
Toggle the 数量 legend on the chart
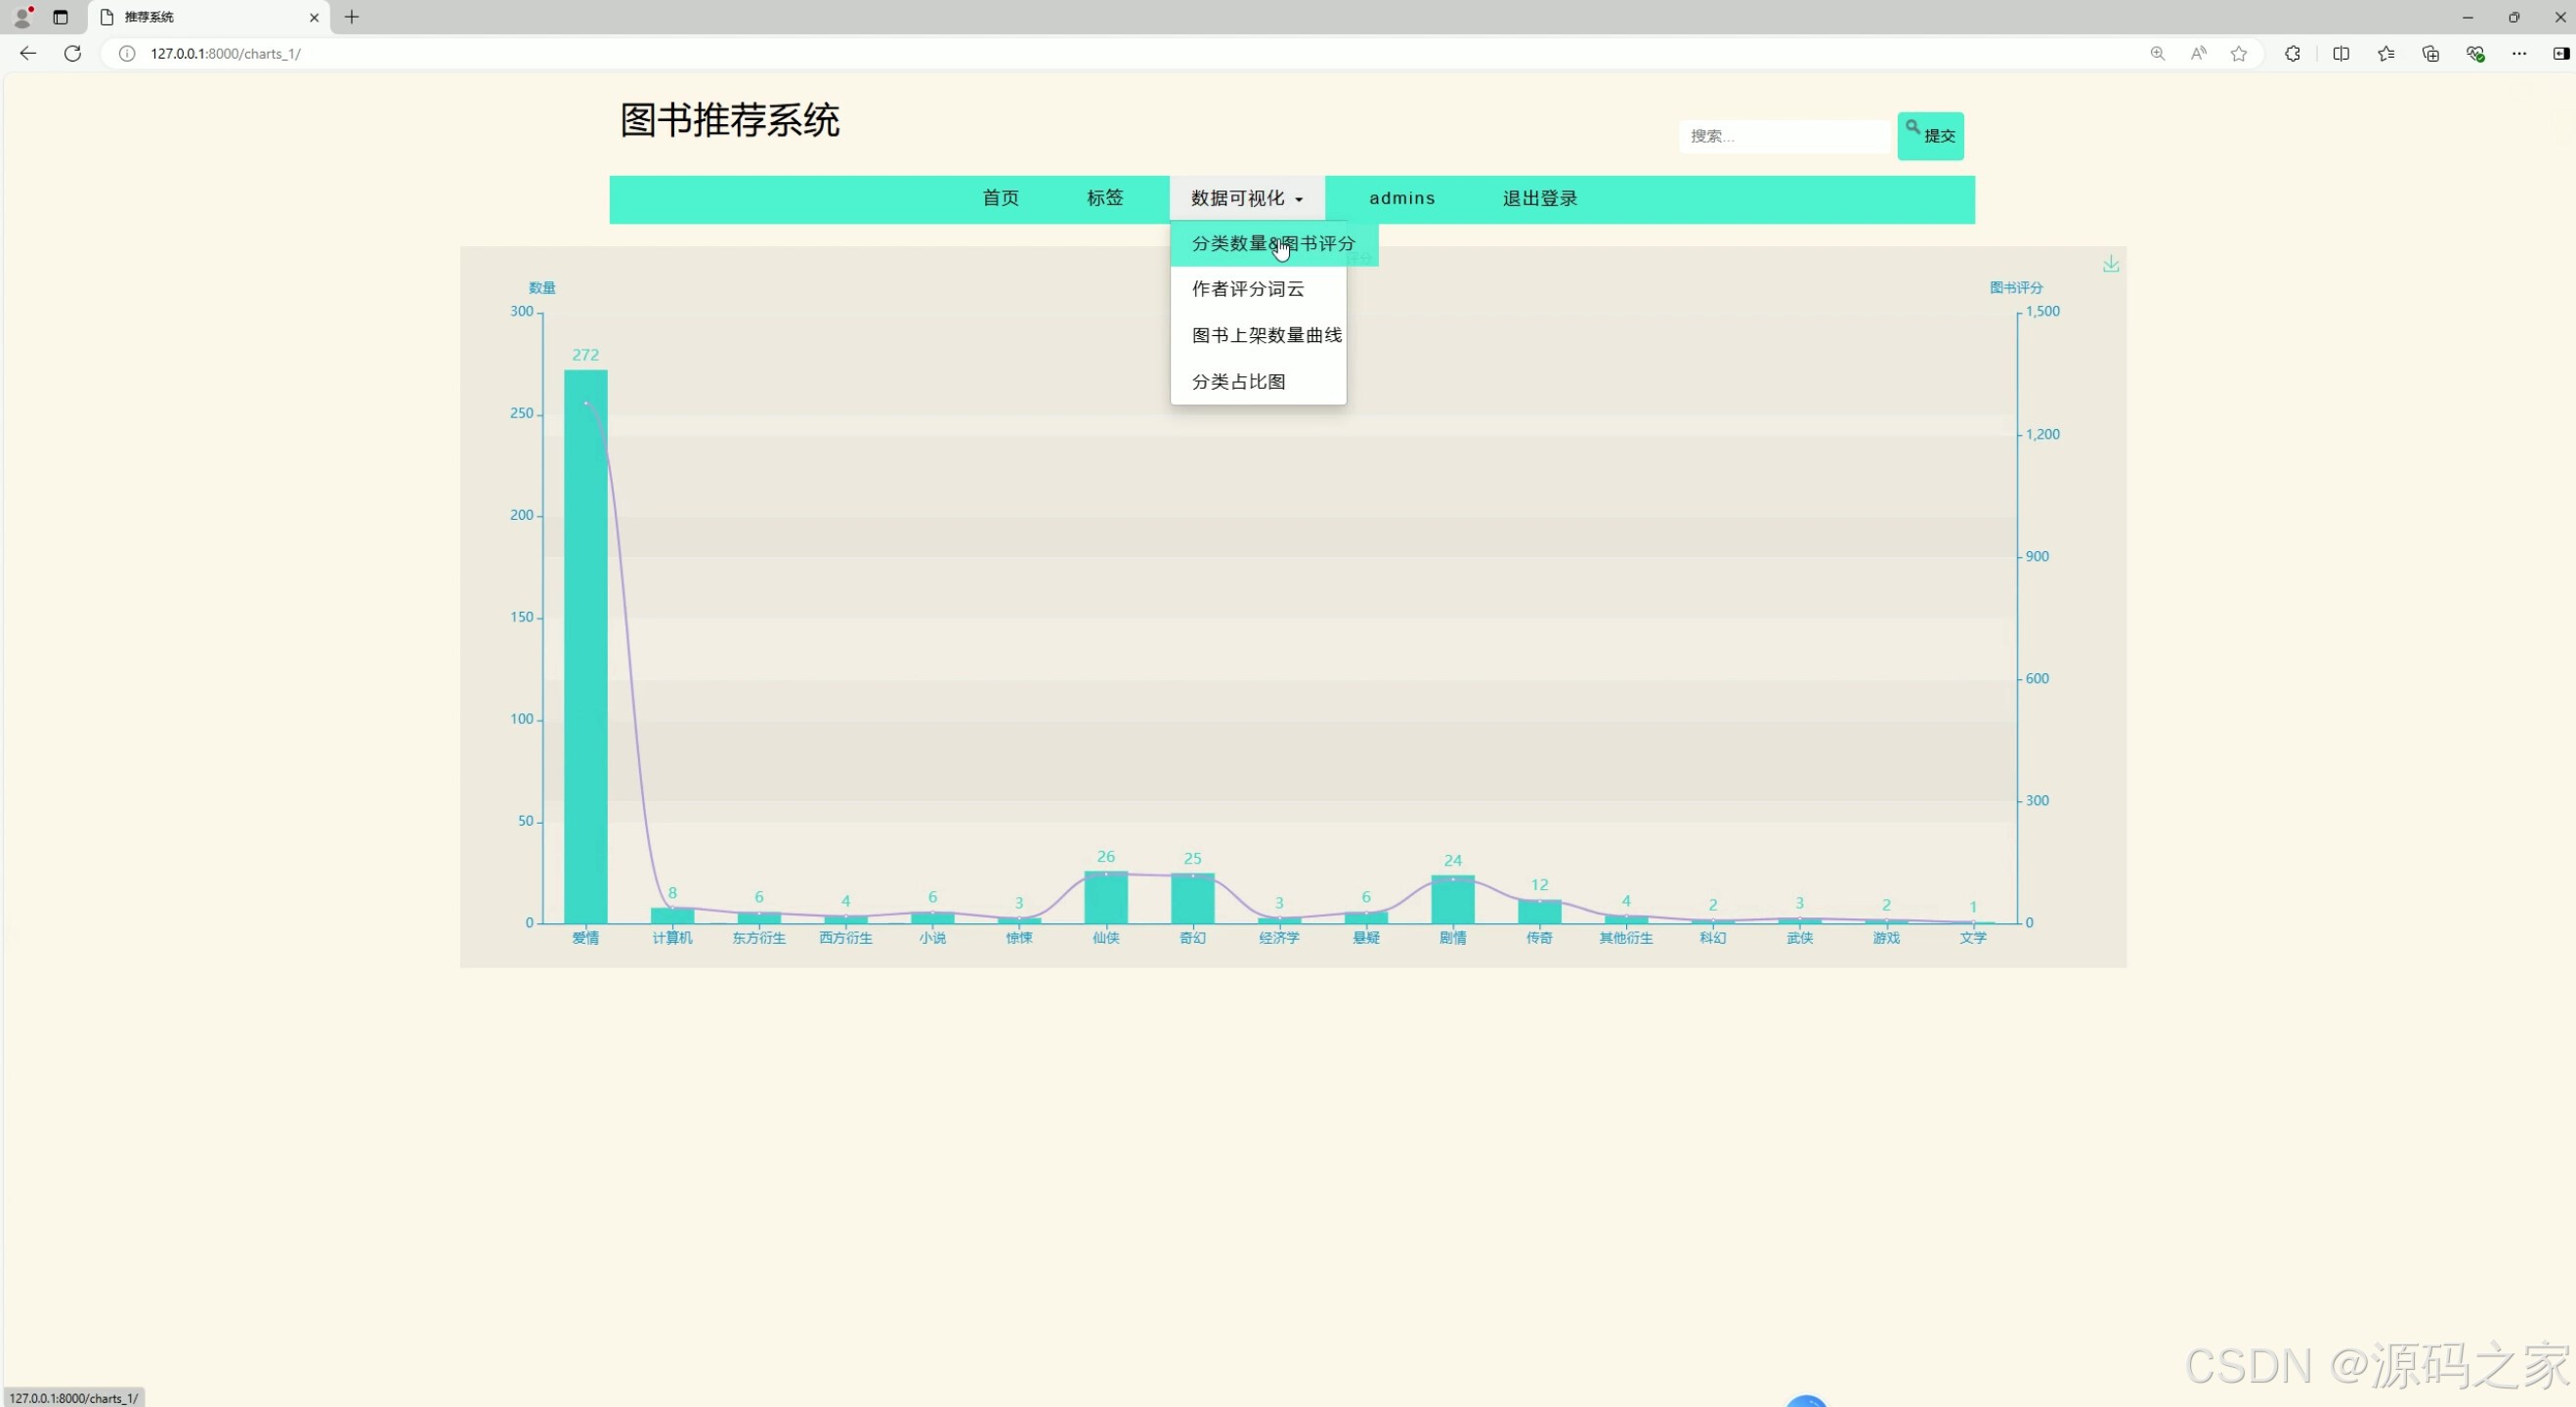543,287
